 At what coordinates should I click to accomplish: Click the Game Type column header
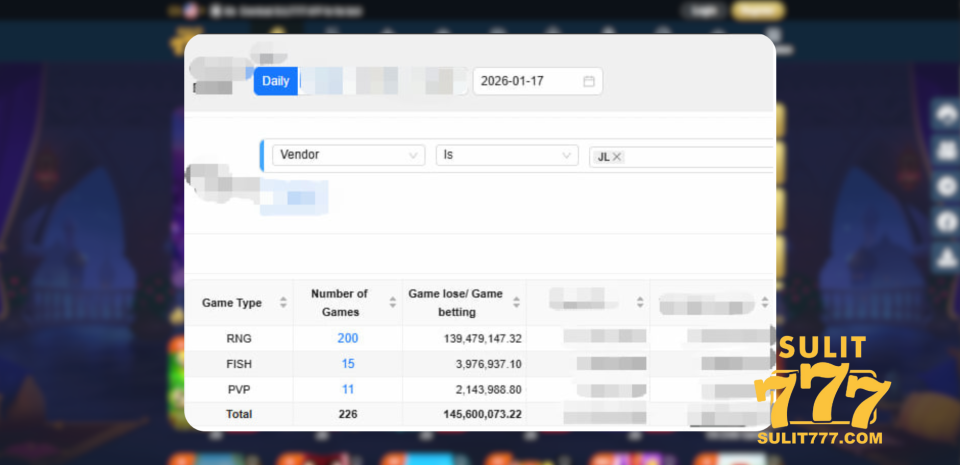(232, 303)
